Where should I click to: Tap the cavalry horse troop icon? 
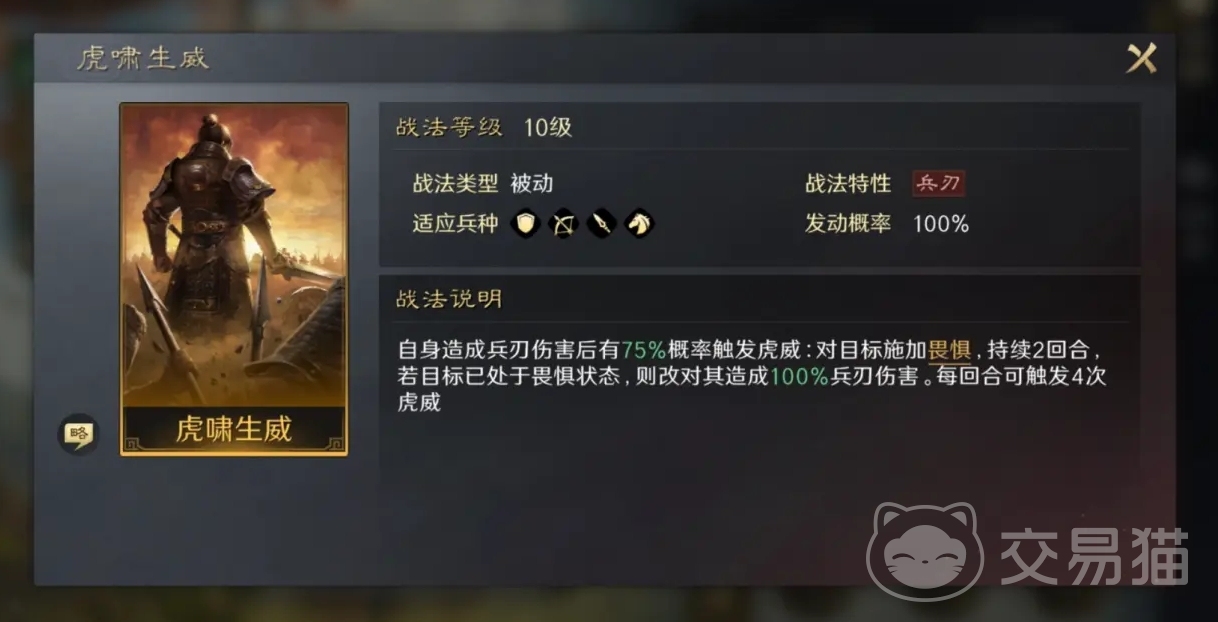(x=639, y=223)
